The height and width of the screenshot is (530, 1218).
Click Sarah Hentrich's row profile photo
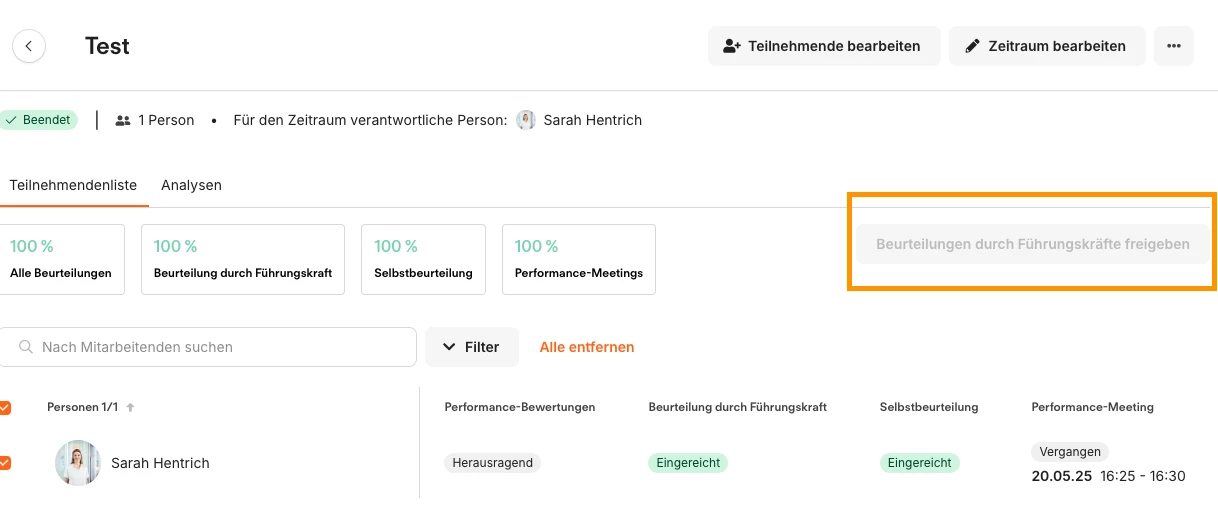coord(77,463)
